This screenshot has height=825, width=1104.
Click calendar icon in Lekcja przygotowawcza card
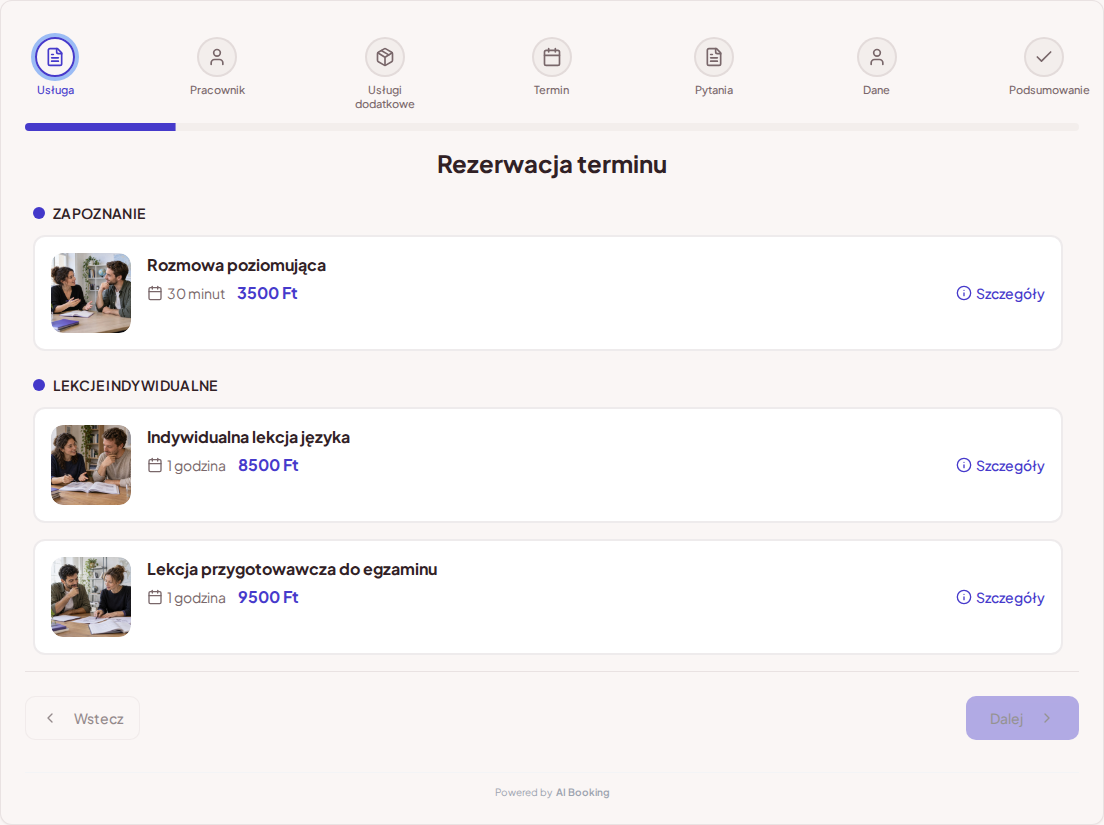click(x=155, y=597)
